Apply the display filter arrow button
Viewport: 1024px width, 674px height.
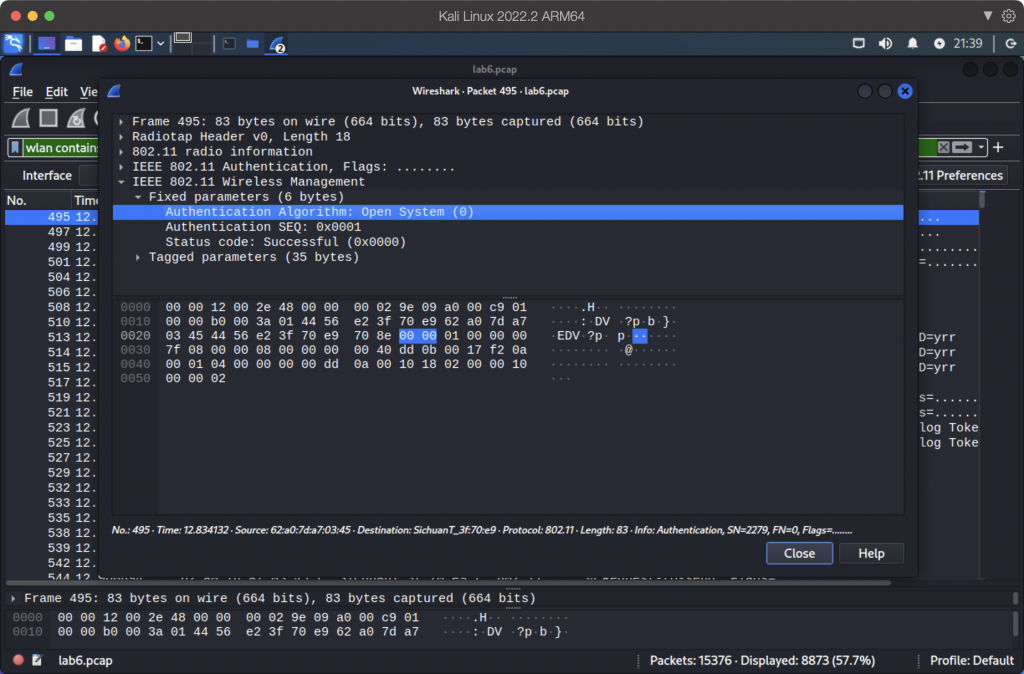click(x=962, y=148)
